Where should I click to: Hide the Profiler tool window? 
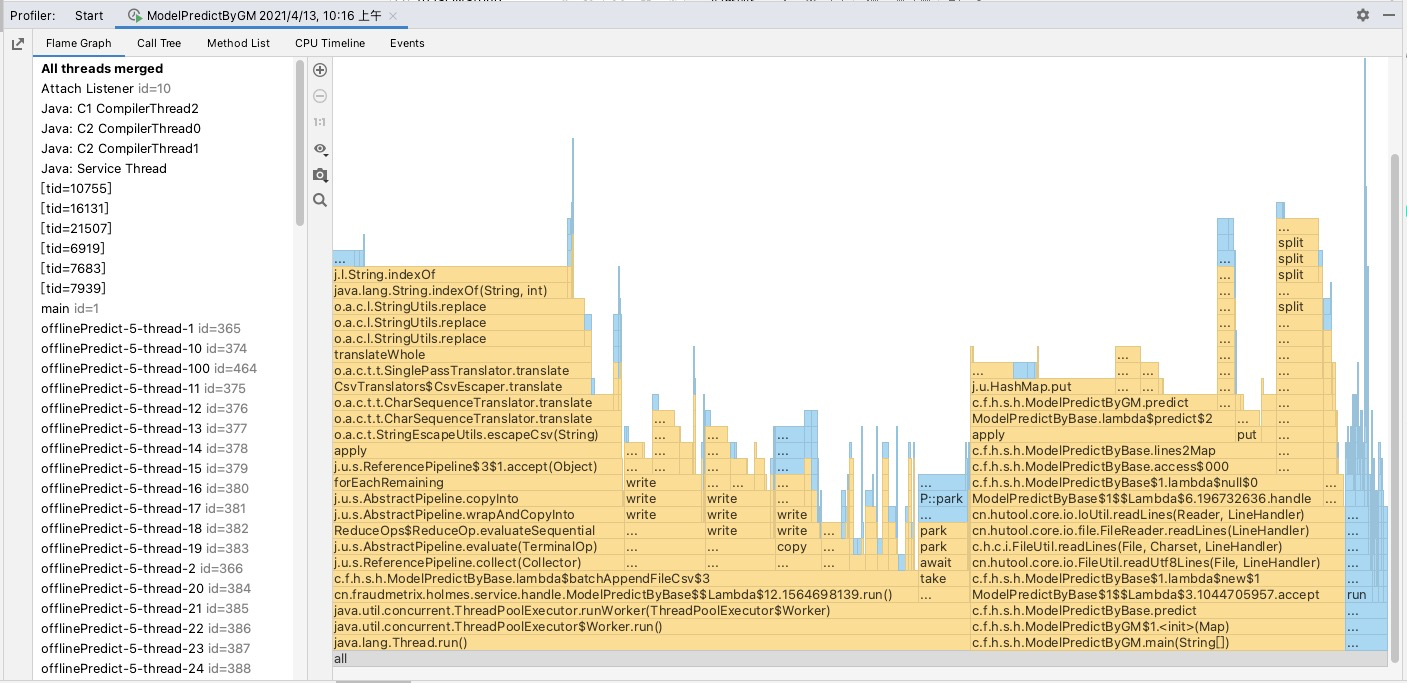click(1390, 15)
